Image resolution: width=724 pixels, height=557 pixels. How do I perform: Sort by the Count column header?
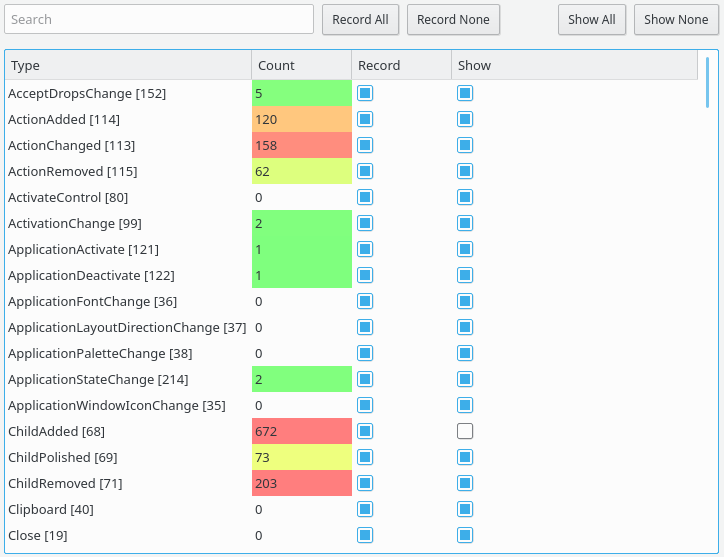pyautogui.click(x=301, y=65)
